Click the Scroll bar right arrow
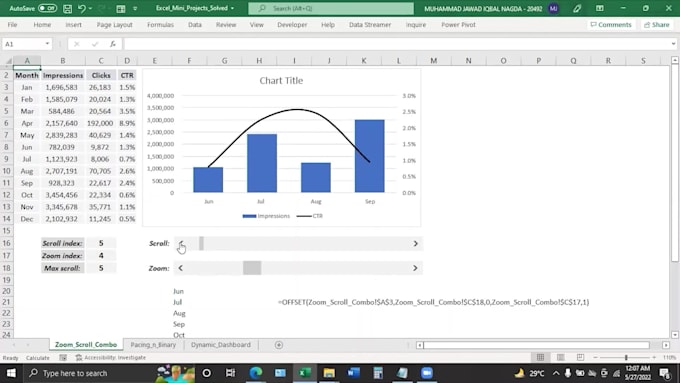This screenshot has height=383, width=680. (x=415, y=244)
